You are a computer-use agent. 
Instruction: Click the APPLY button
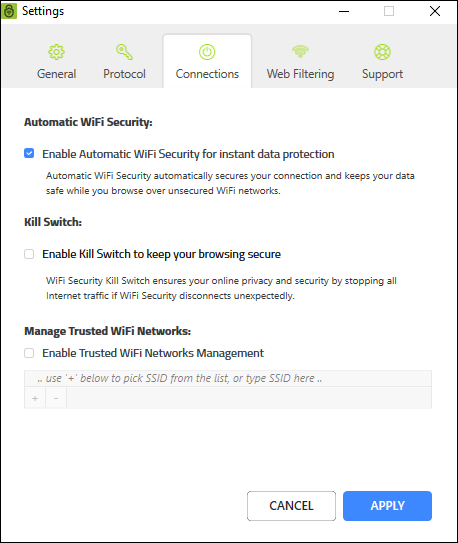pyautogui.click(x=387, y=506)
